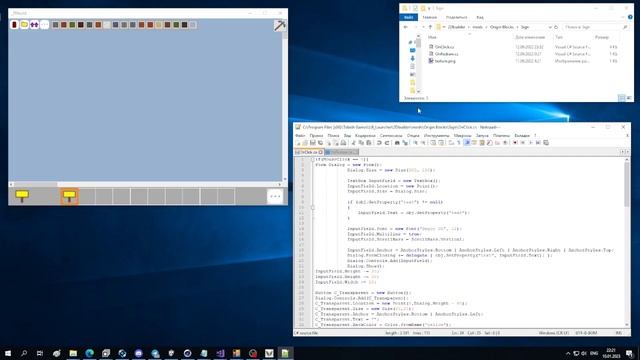Open the Windows Start menu

coord(8,353)
